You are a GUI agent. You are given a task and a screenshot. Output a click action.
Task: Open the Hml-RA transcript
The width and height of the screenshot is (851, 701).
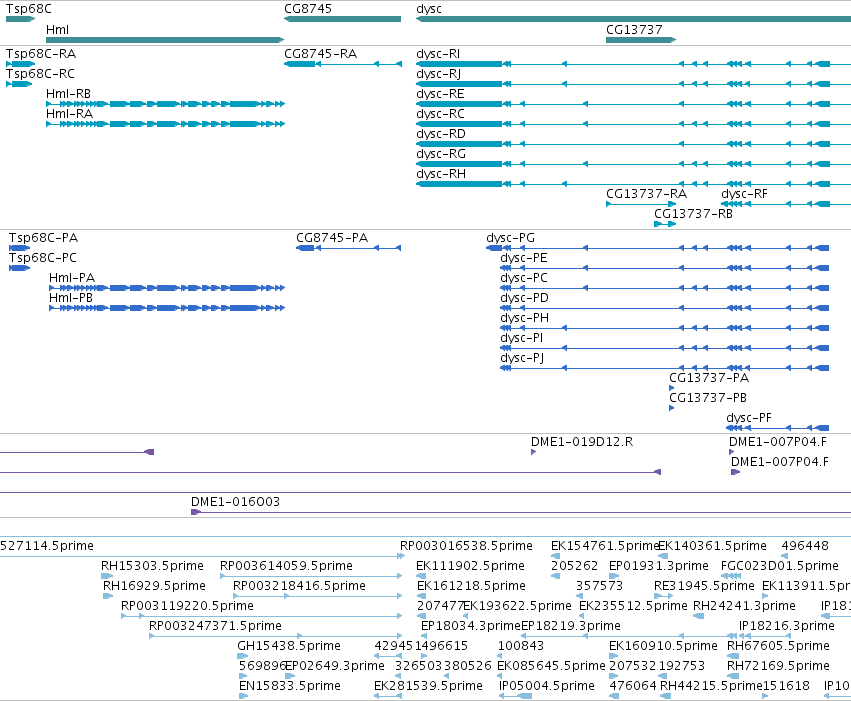tap(166, 124)
